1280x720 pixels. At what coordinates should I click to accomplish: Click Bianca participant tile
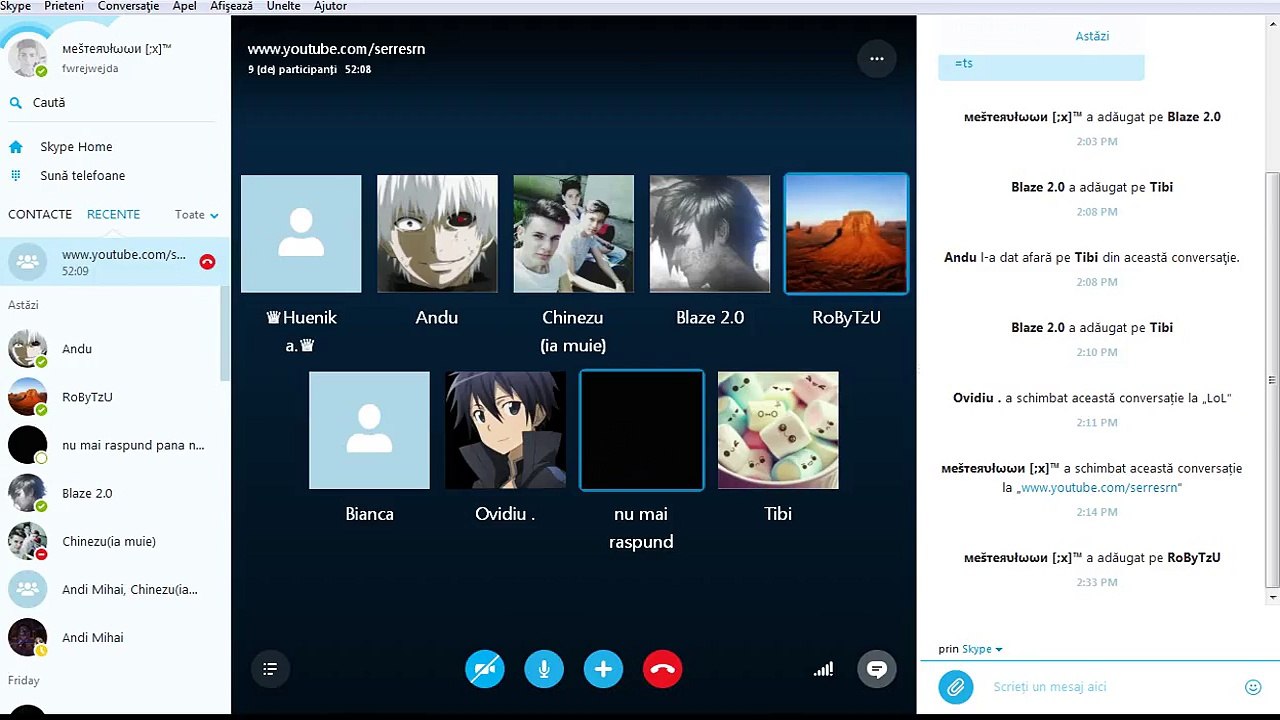[369, 430]
